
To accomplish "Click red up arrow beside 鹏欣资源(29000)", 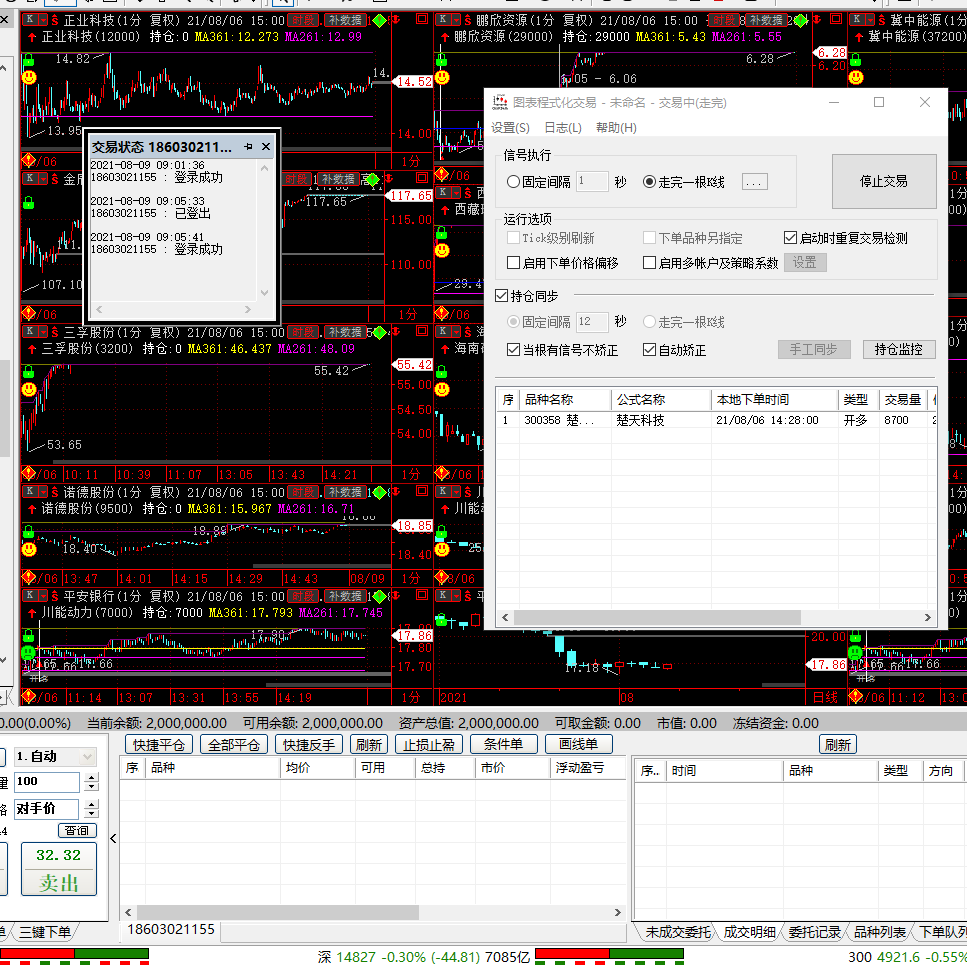I will click(x=443, y=36).
